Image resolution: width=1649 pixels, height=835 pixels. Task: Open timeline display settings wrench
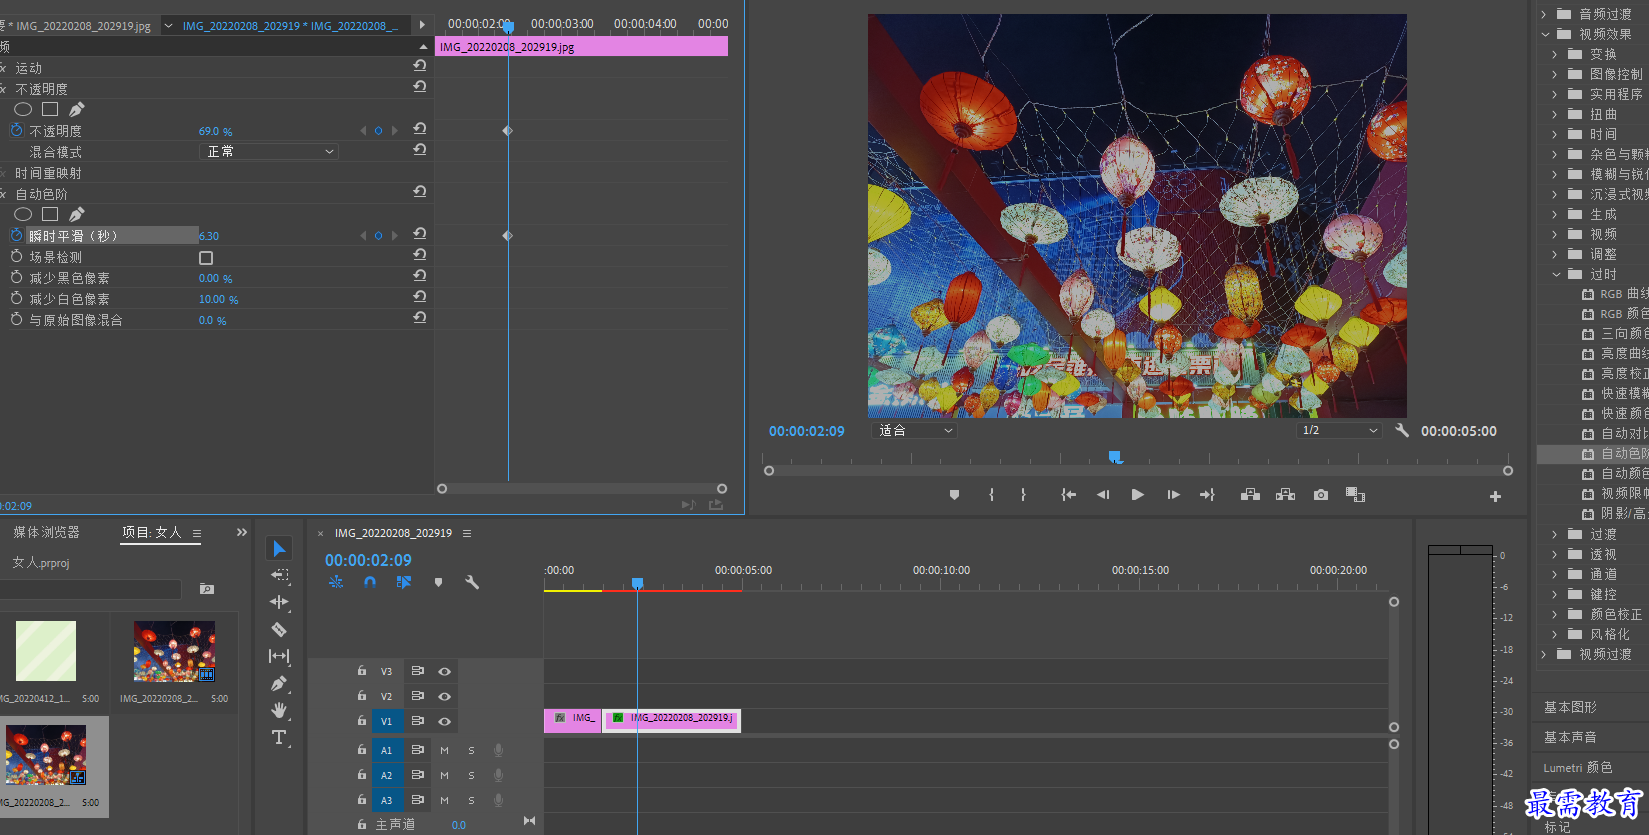[x=472, y=582]
